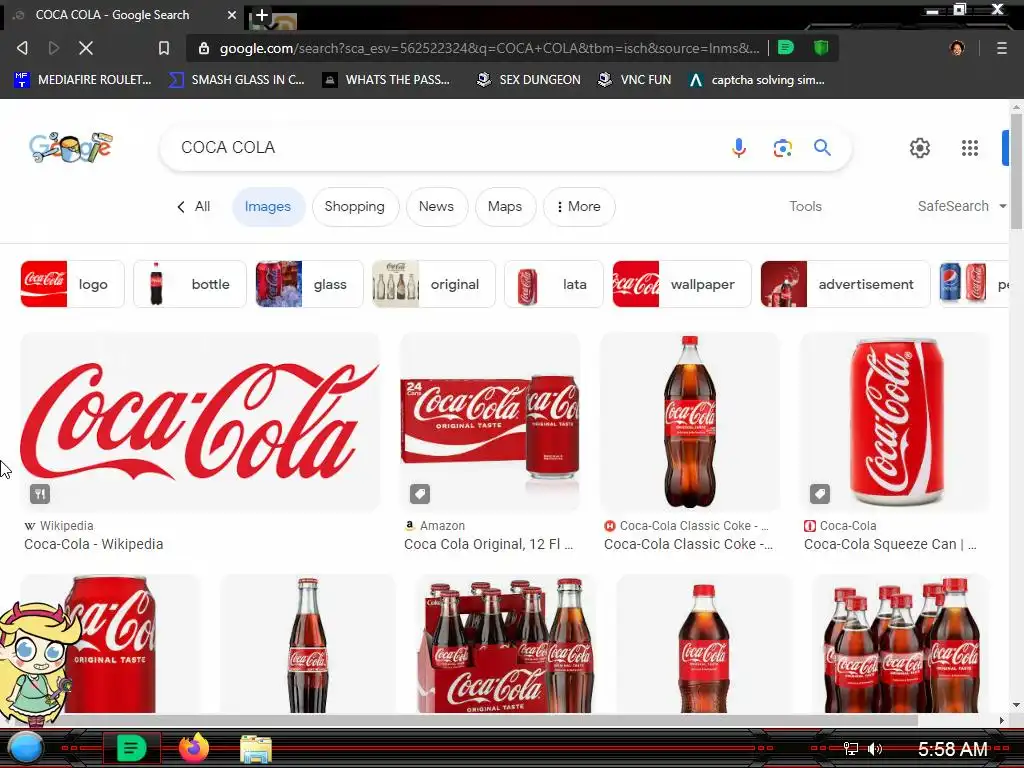Select the original suggestion chip
This screenshot has width=1024, height=768.
434,284
